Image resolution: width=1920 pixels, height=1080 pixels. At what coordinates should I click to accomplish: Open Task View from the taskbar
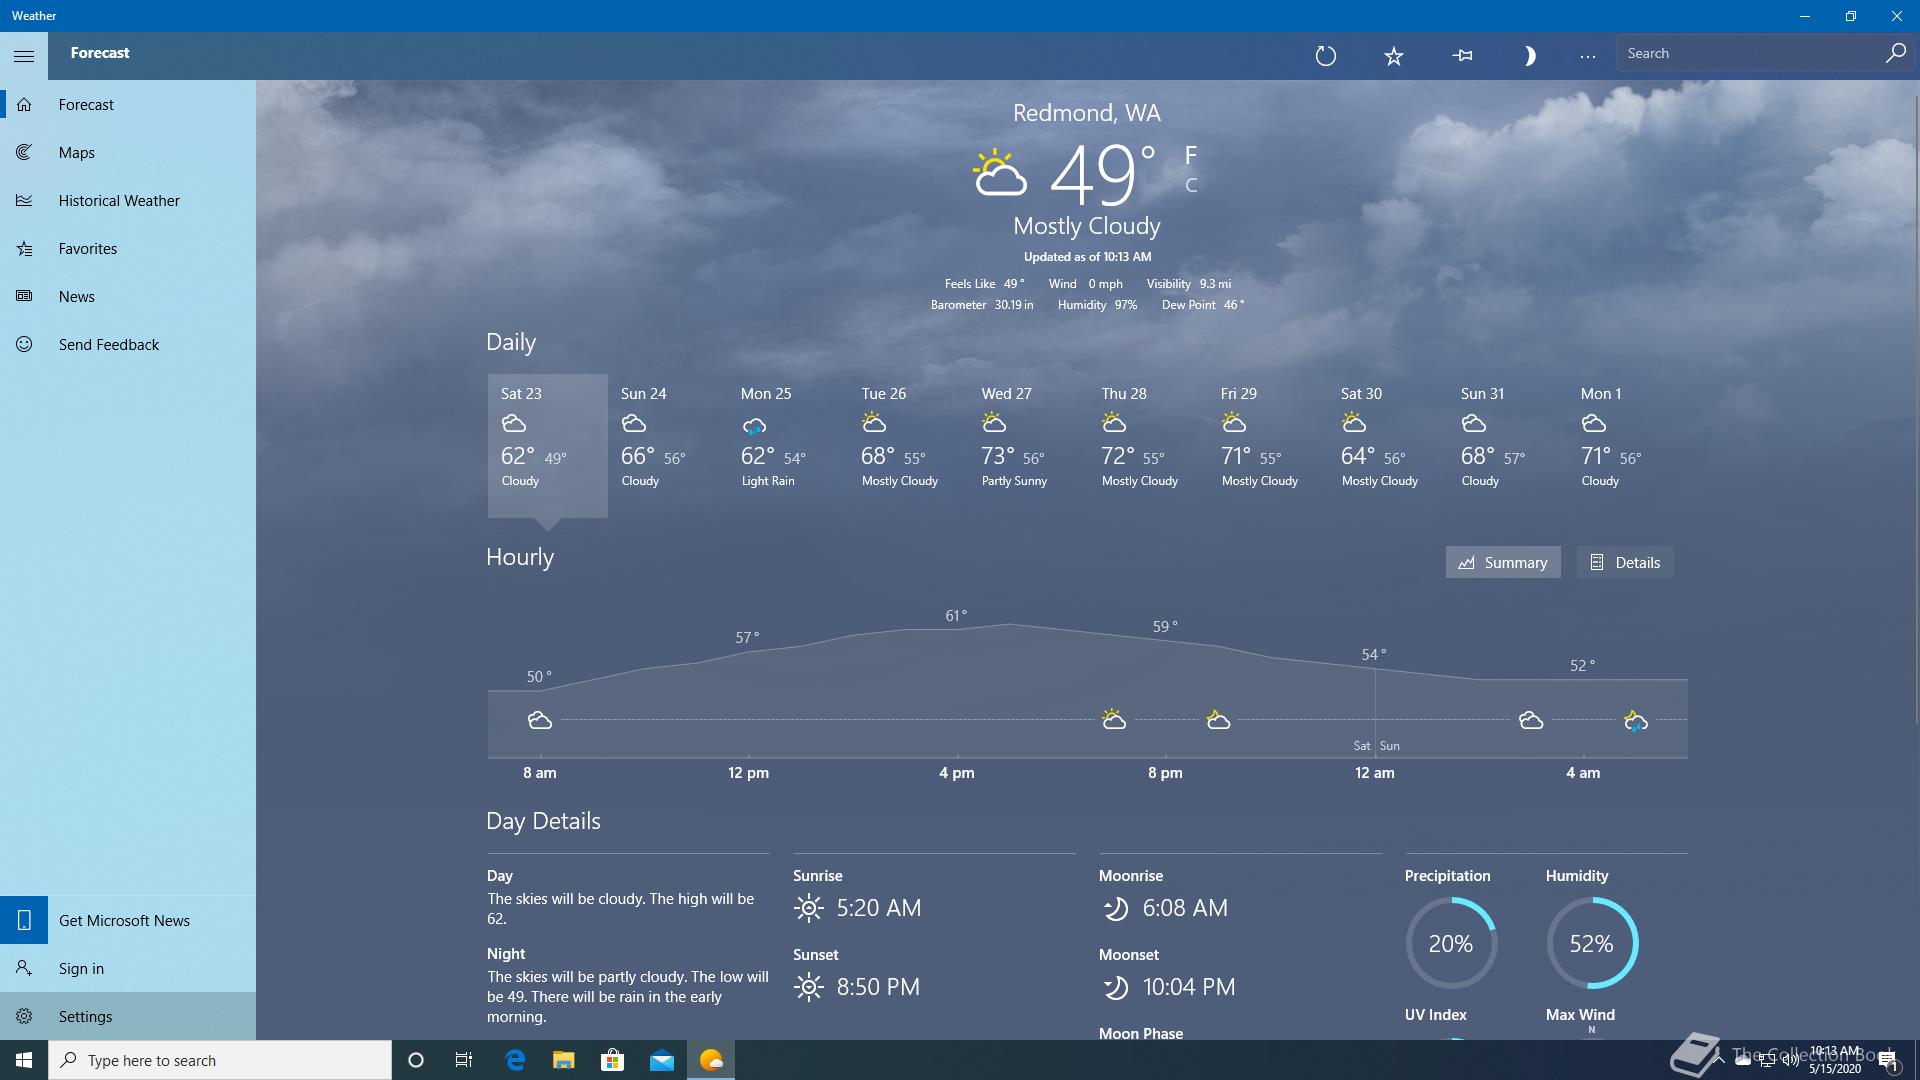pyautogui.click(x=464, y=1060)
